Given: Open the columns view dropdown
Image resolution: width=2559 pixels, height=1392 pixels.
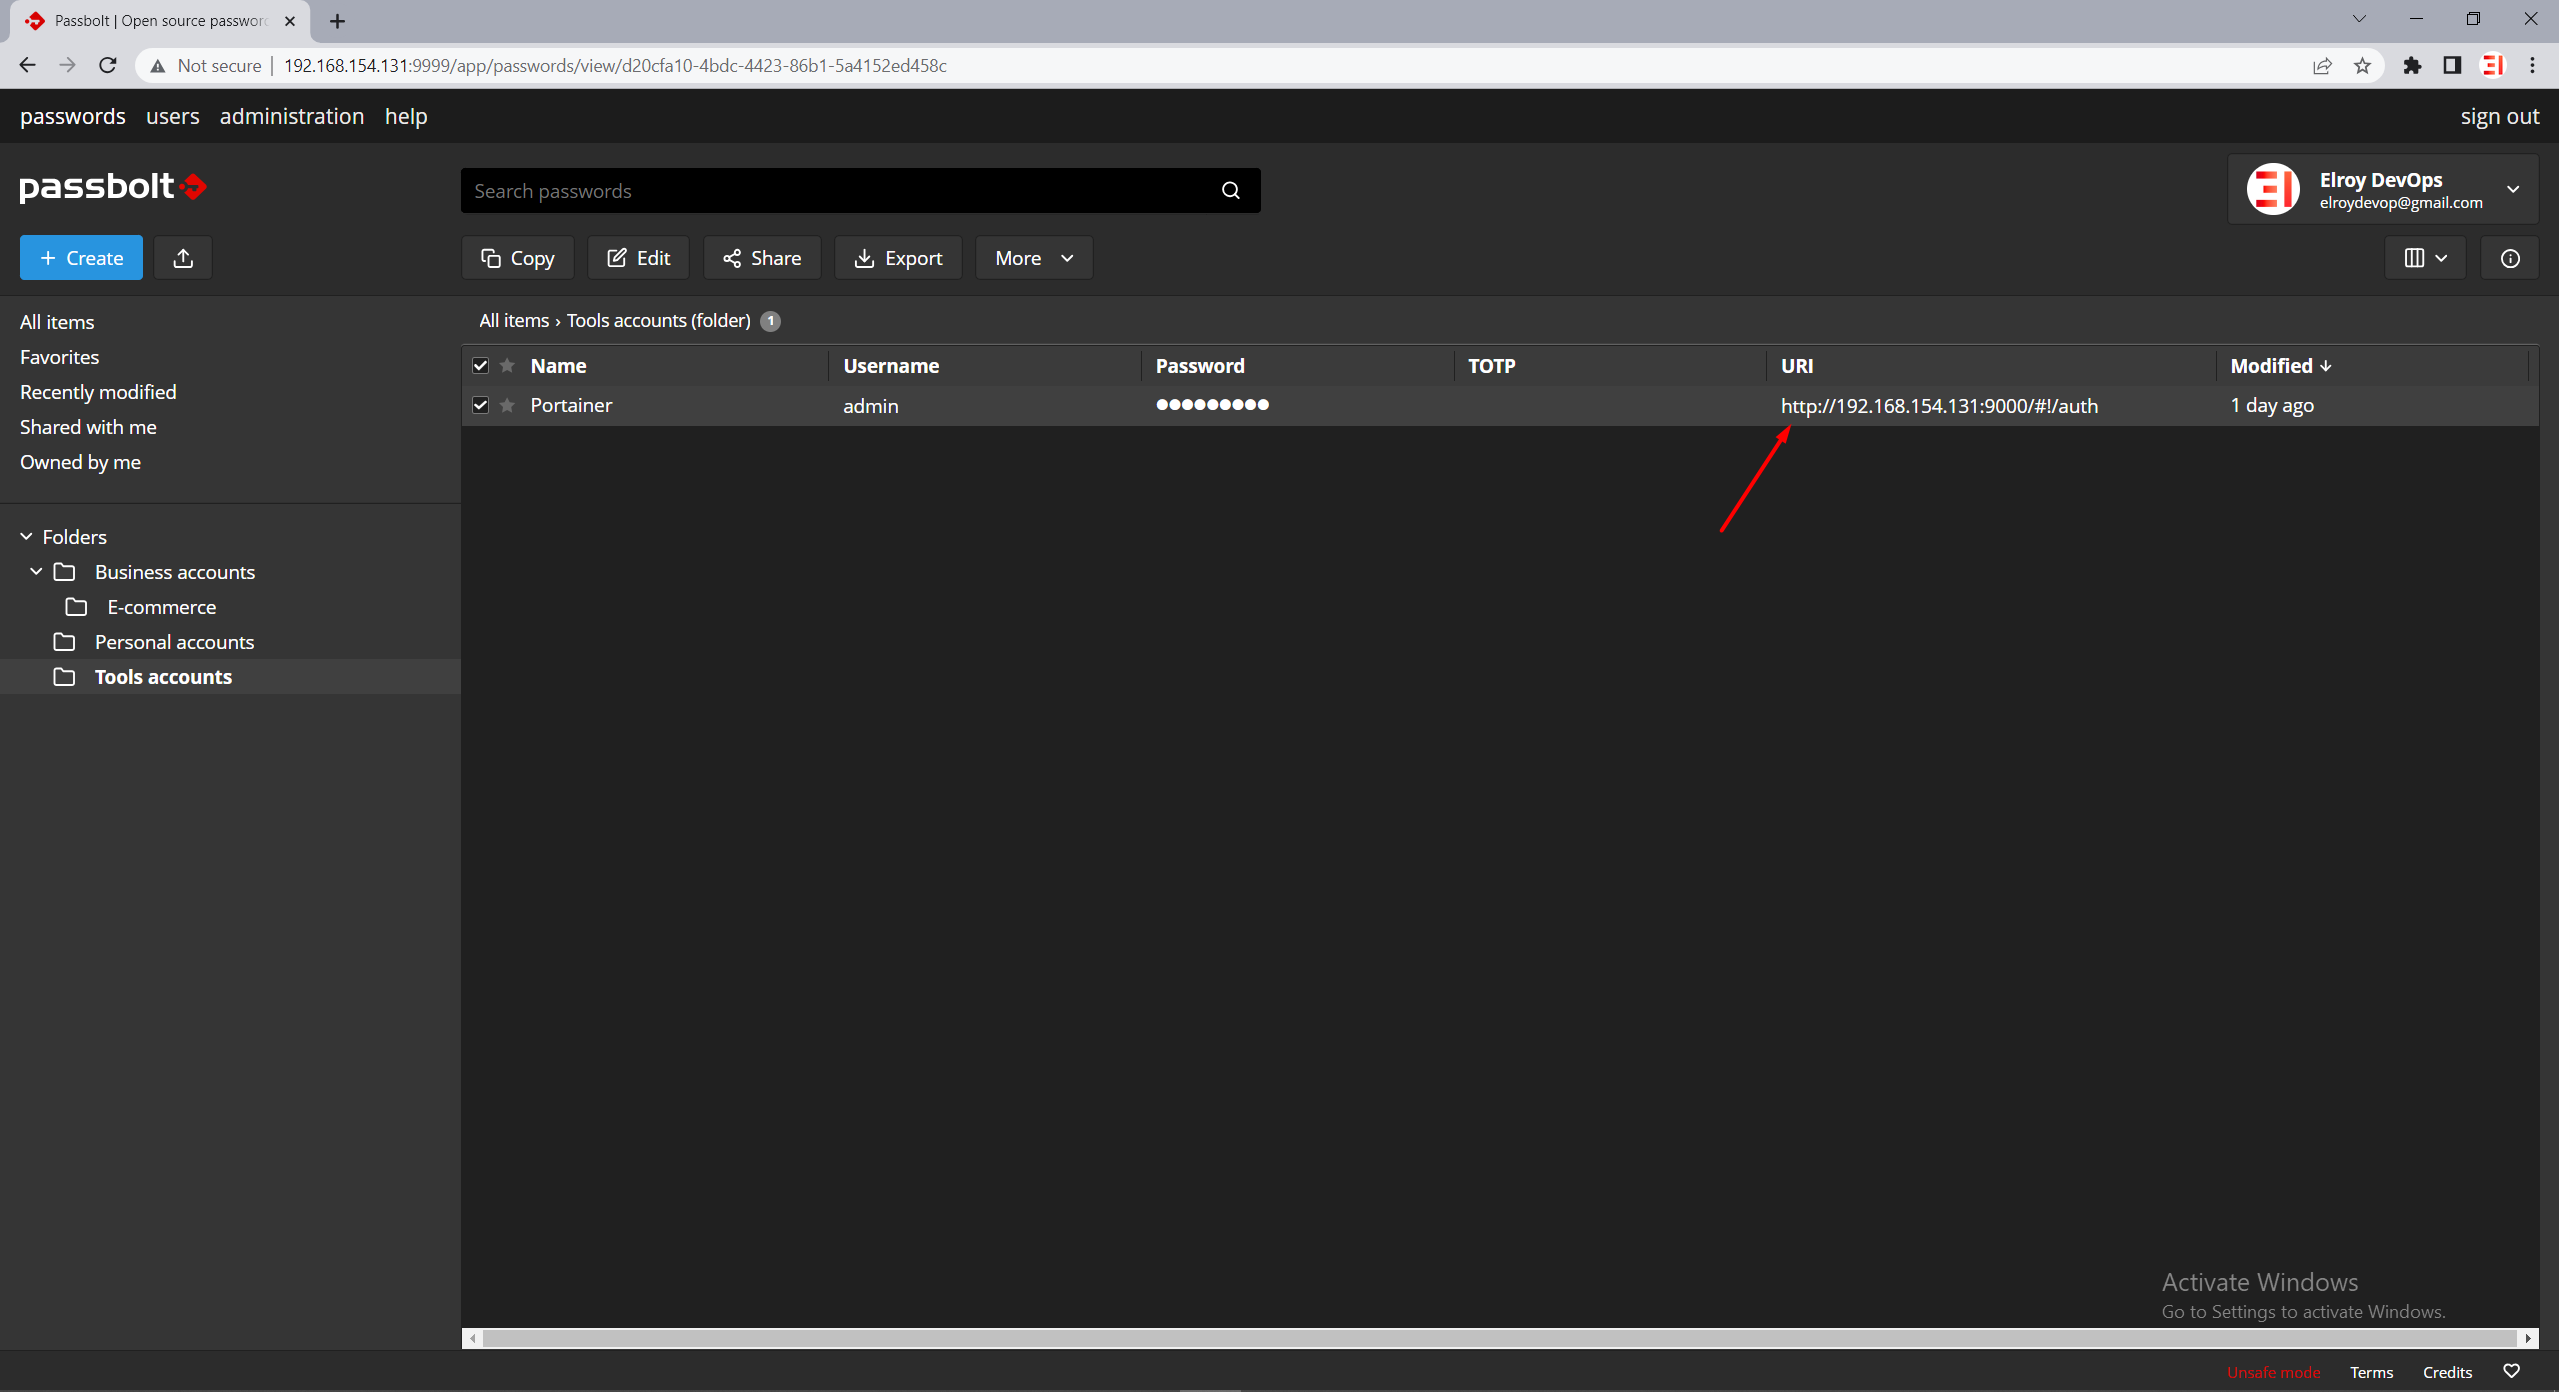Looking at the screenshot, I should [x=2425, y=258].
